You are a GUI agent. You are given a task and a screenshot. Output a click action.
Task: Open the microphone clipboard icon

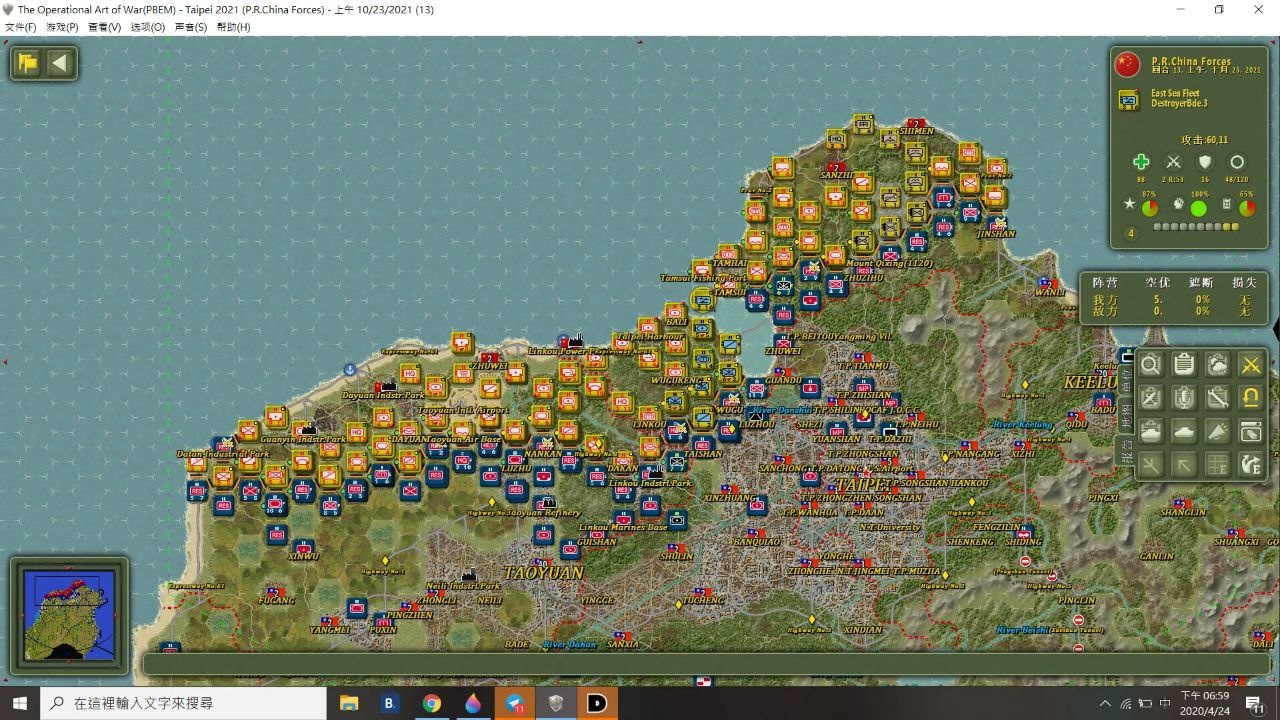1184,398
